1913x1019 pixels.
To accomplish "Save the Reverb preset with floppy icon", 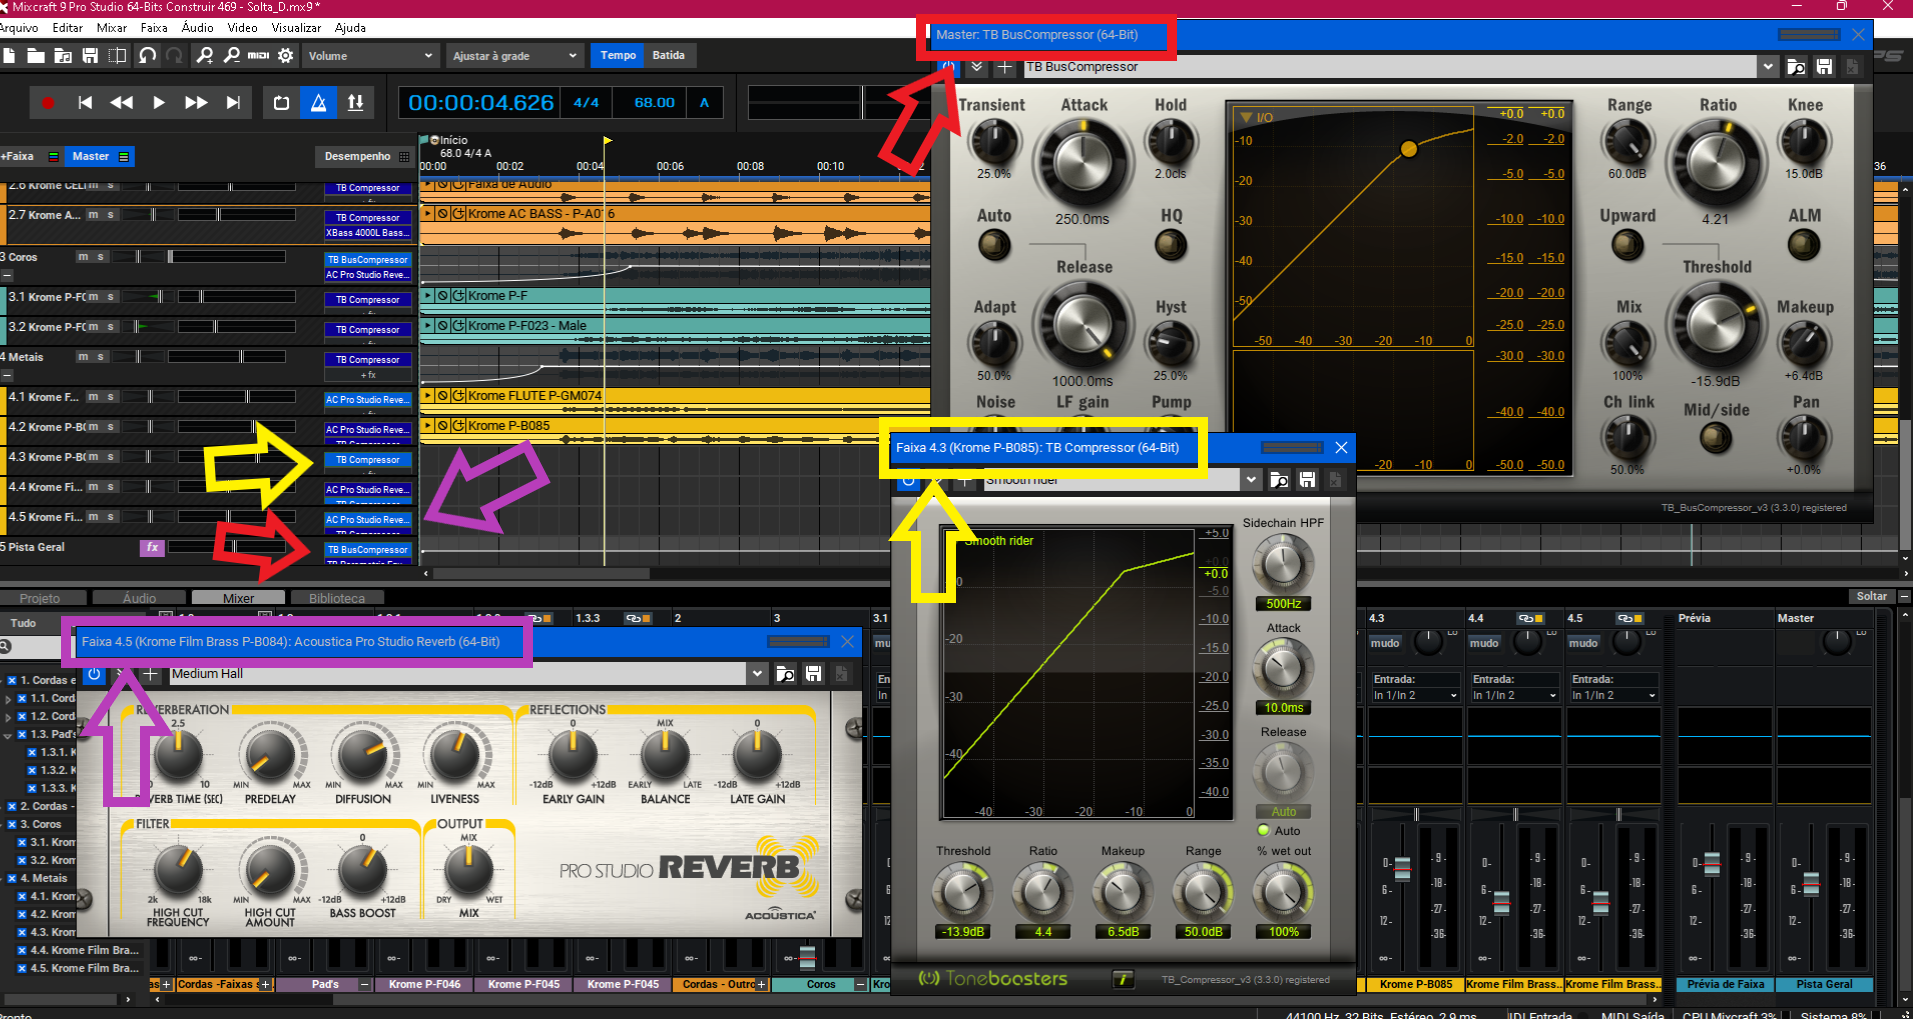I will 813,674.
